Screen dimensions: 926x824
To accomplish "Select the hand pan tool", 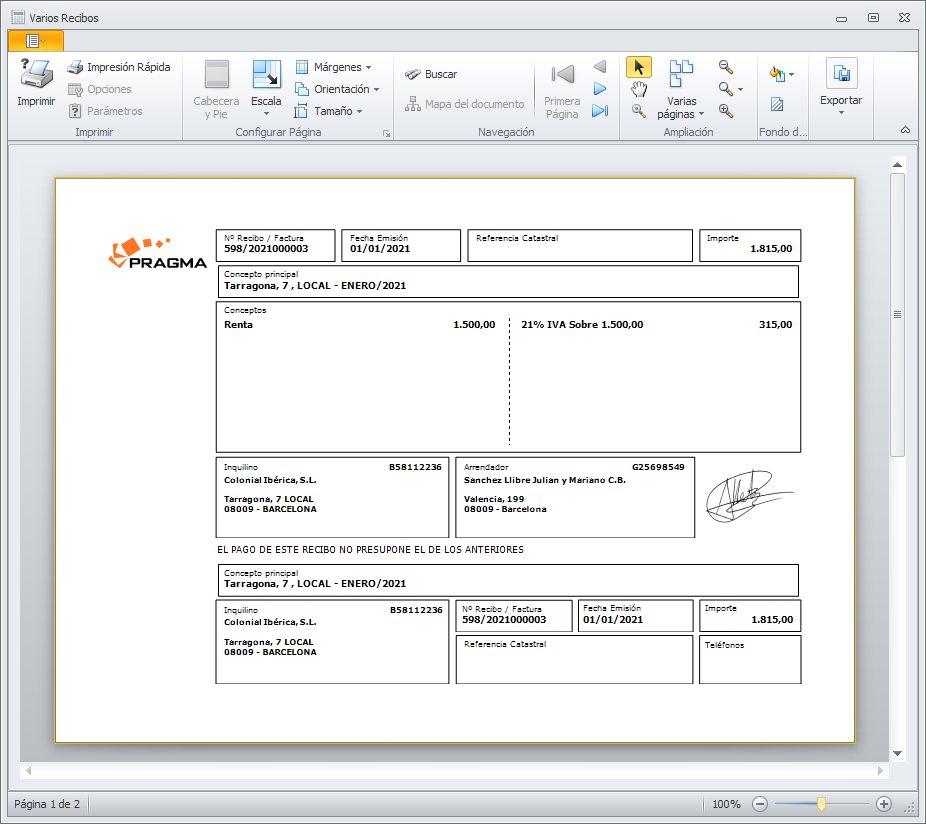I will click(638, 89).
